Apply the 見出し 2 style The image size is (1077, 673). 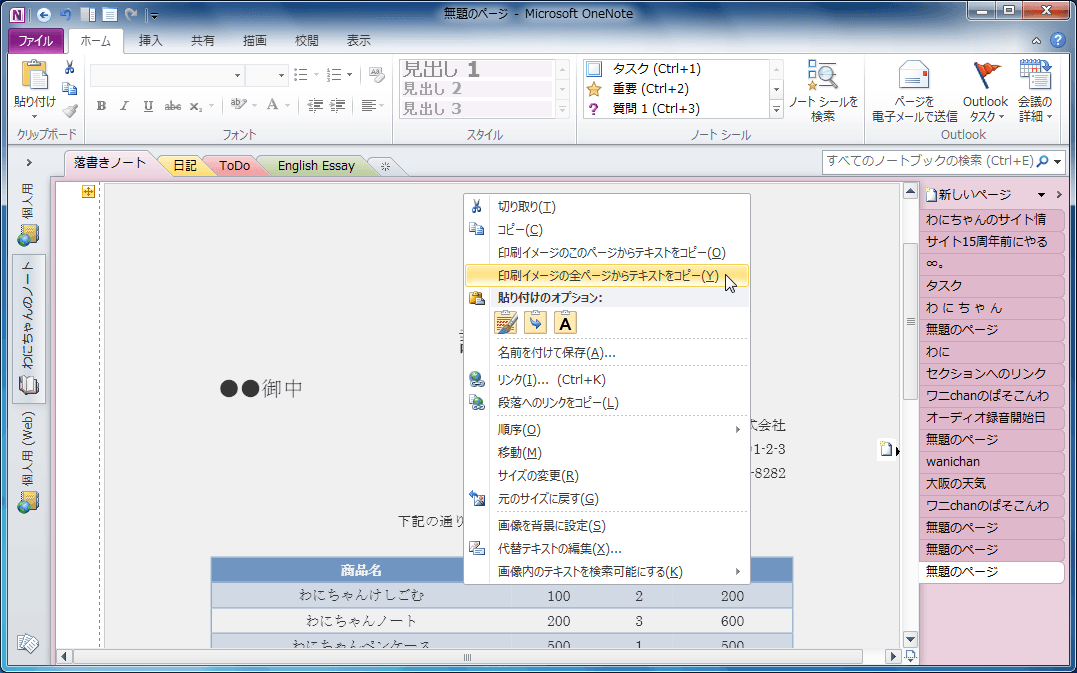coord(476,89)
